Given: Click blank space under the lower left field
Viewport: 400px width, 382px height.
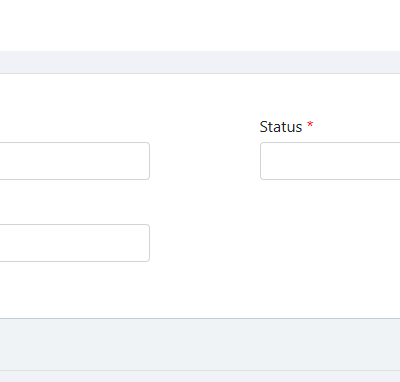Looking at the screenshot, I should pyautogui.click(x=75, y=289).
